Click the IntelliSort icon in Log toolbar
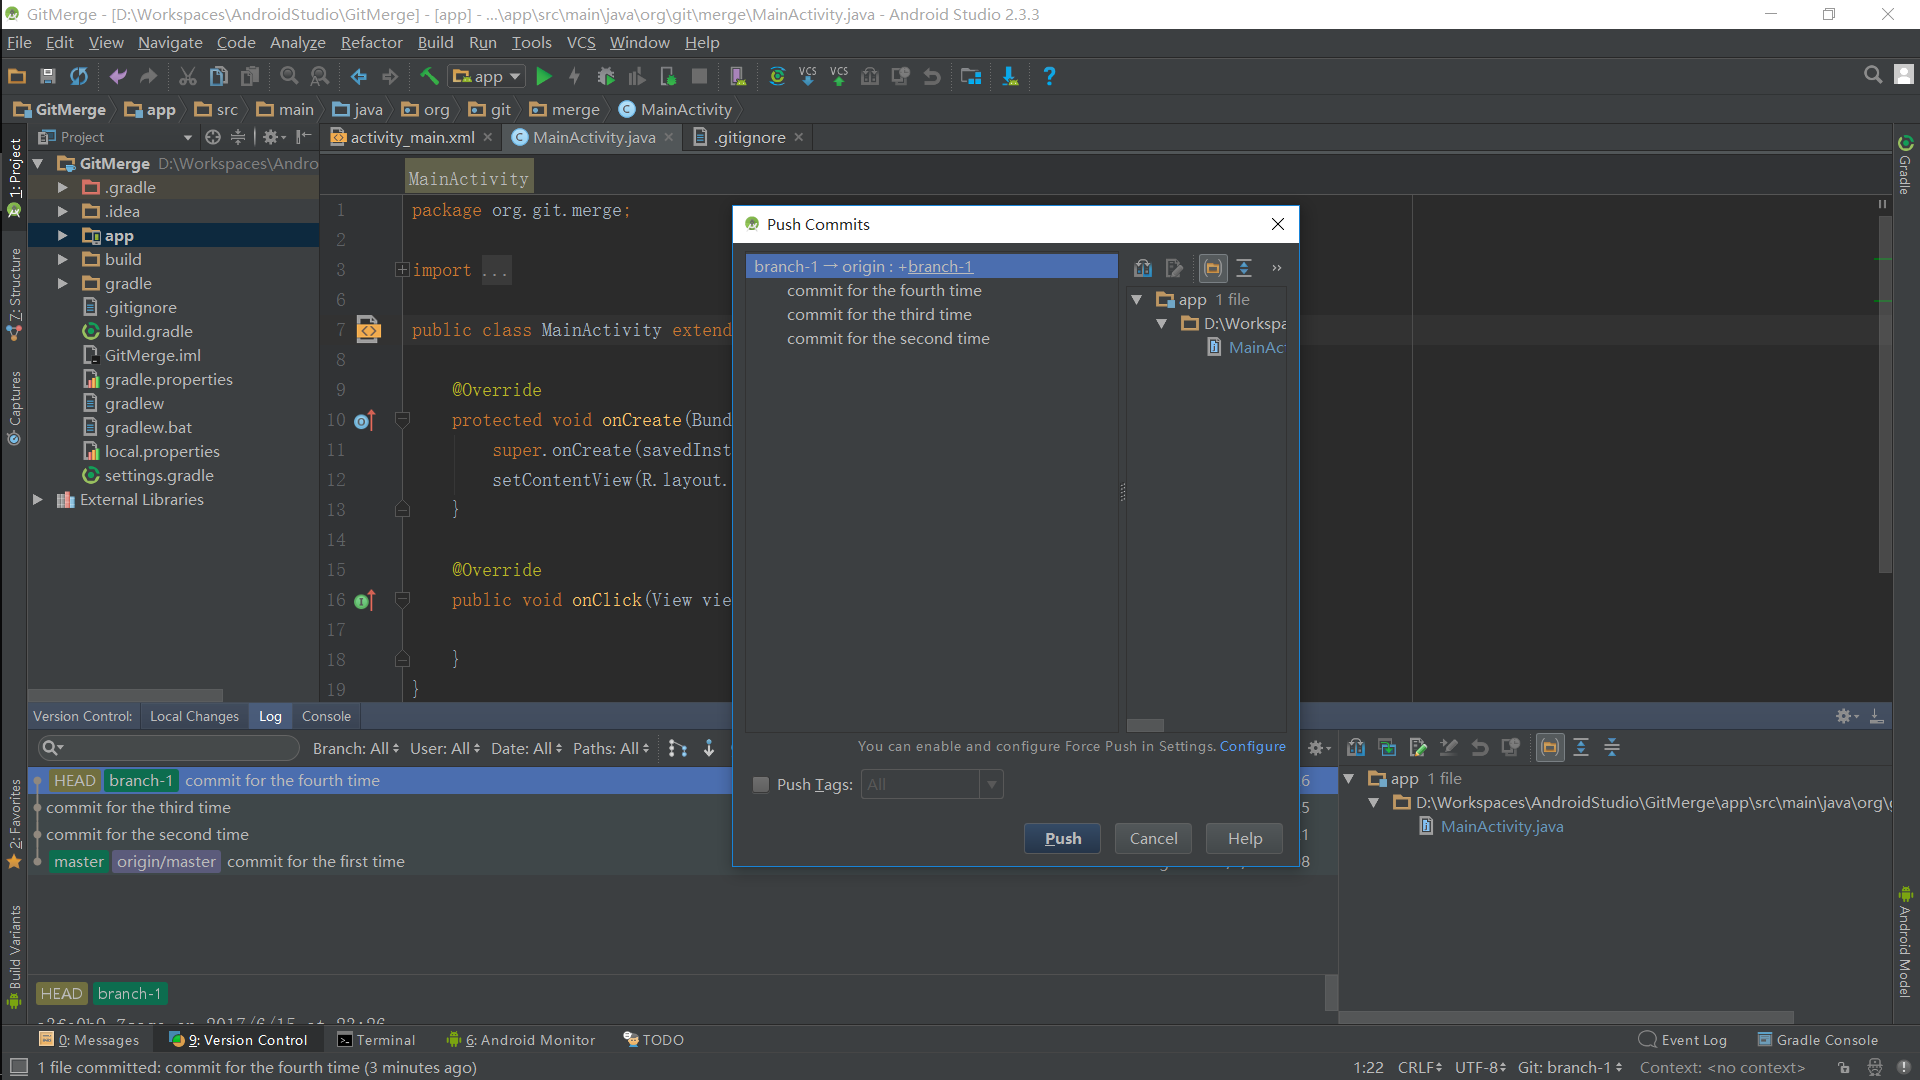This screenshot has width=1920, height=1080. tap(678, 748)
